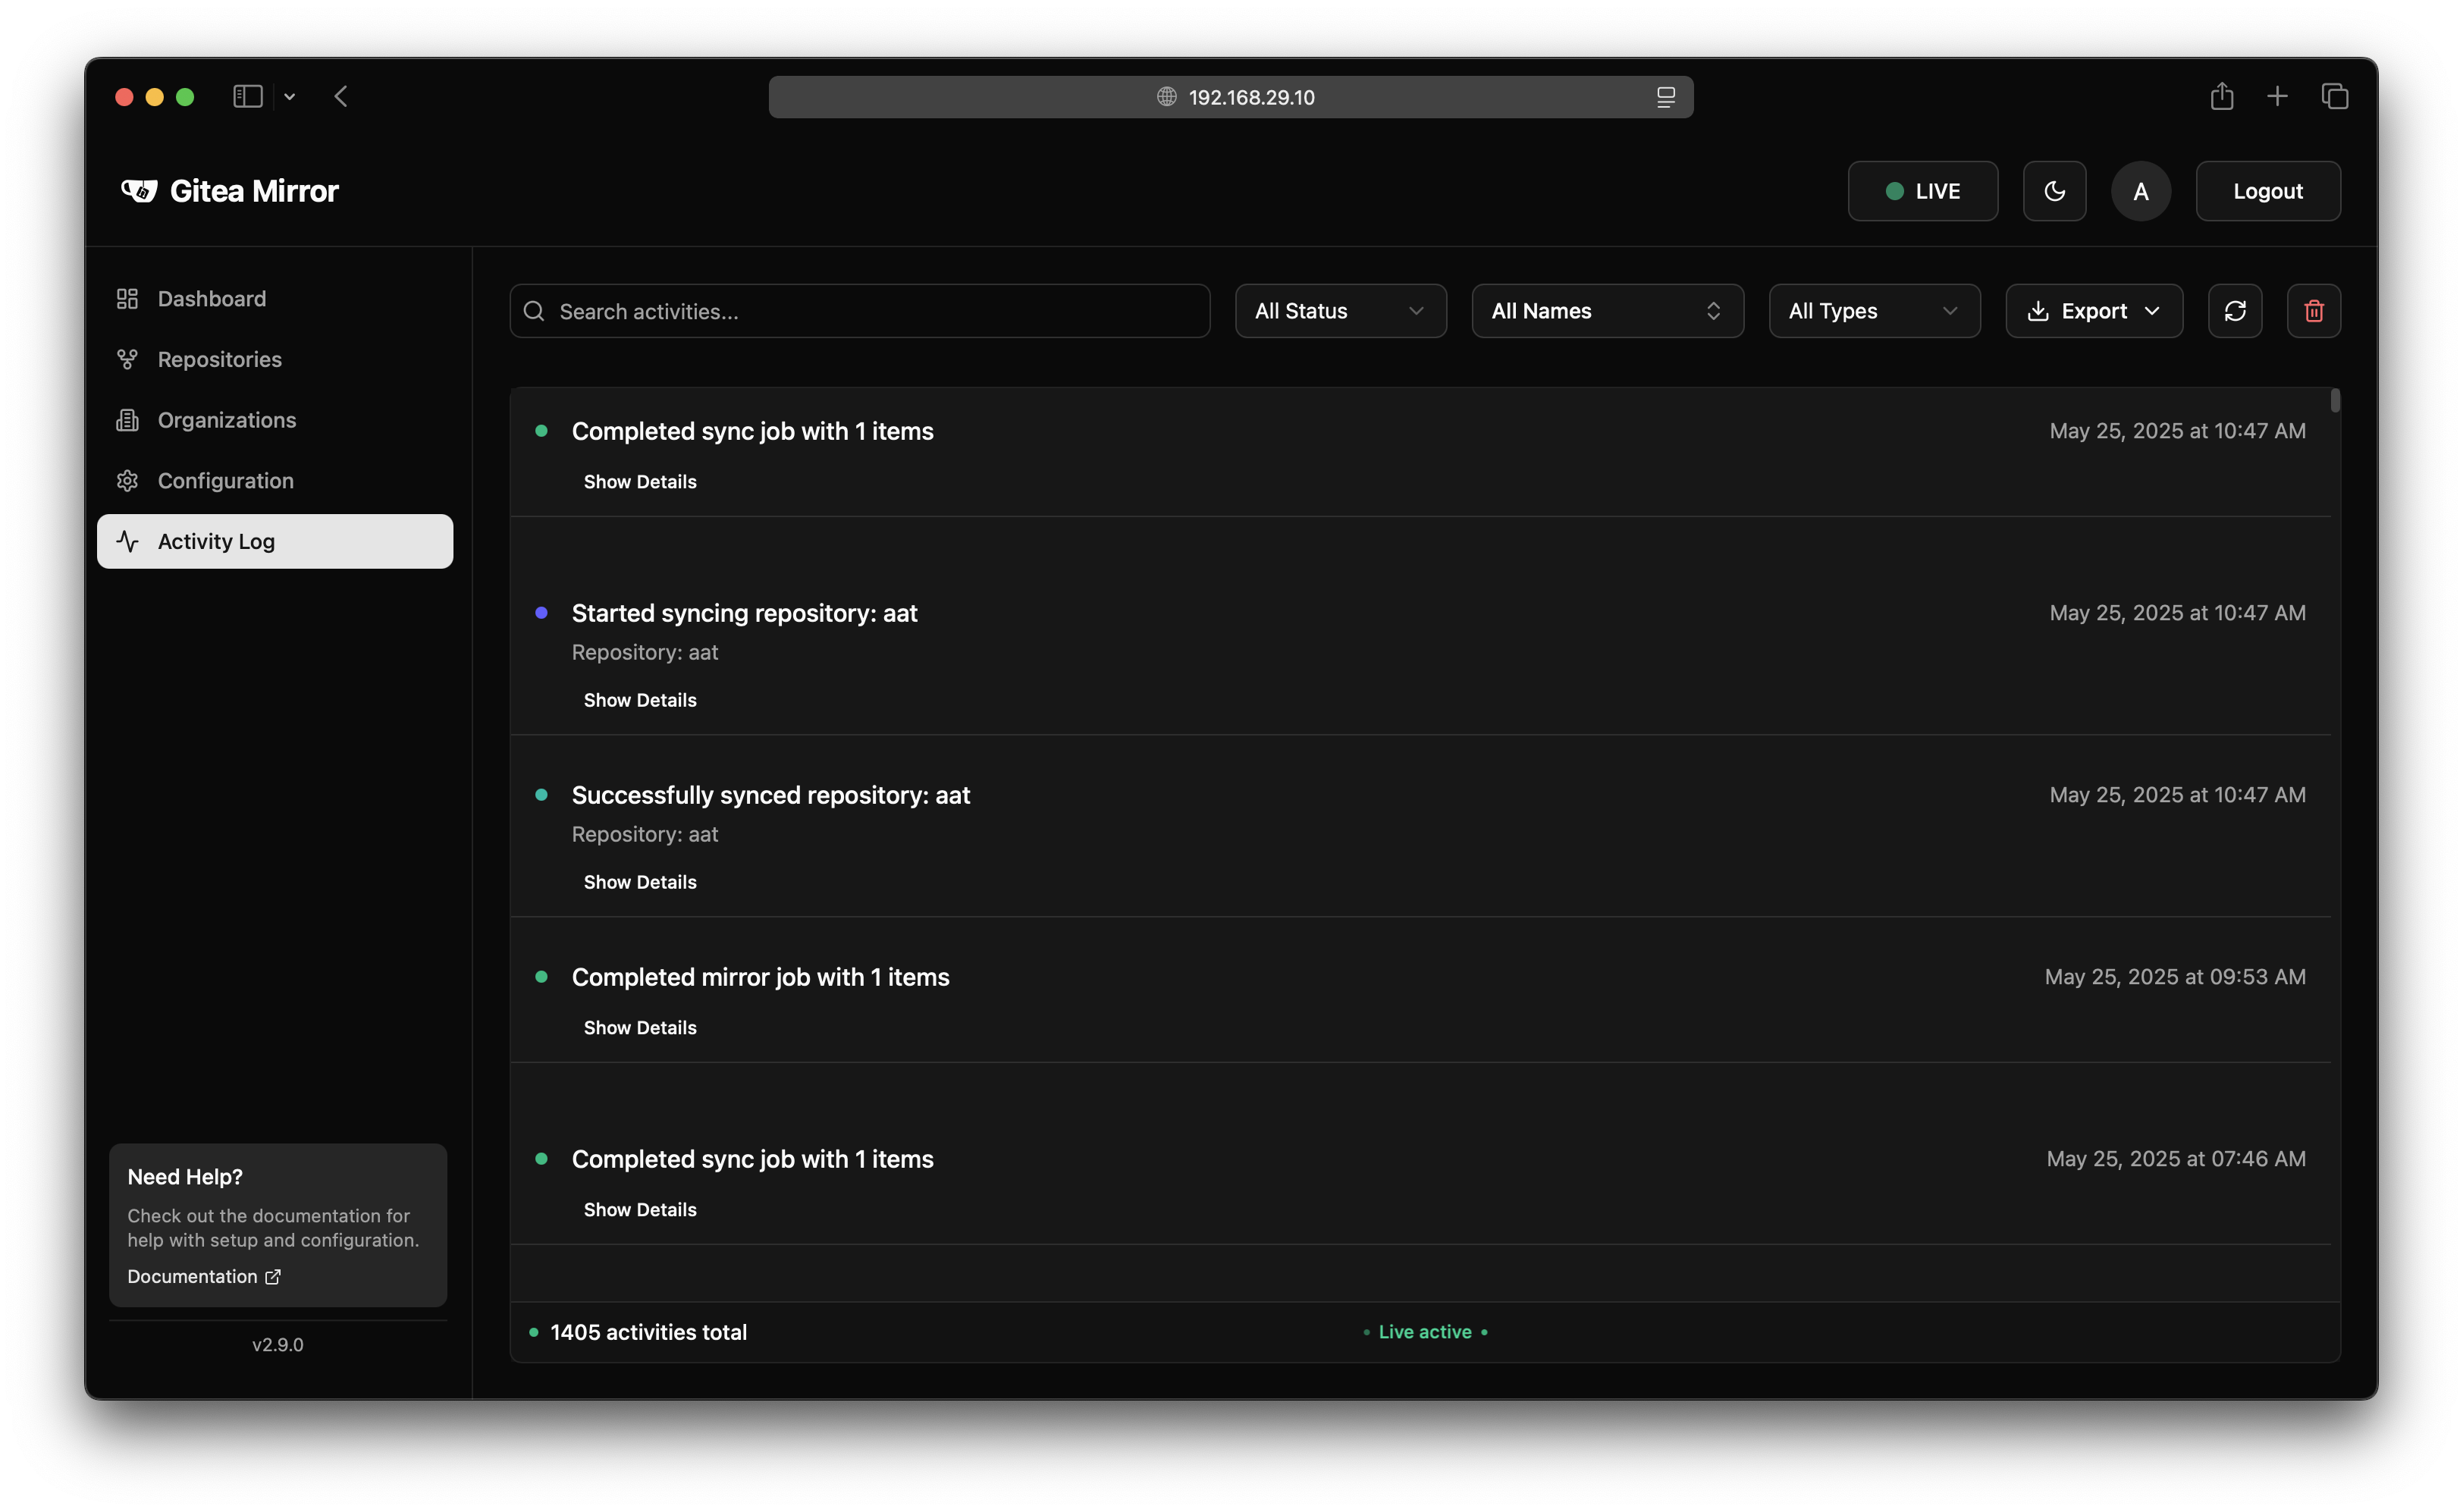Screen dimensions: 2463x1512
Task: Open the All Names combo box
Action: (x=1607, y=311)
